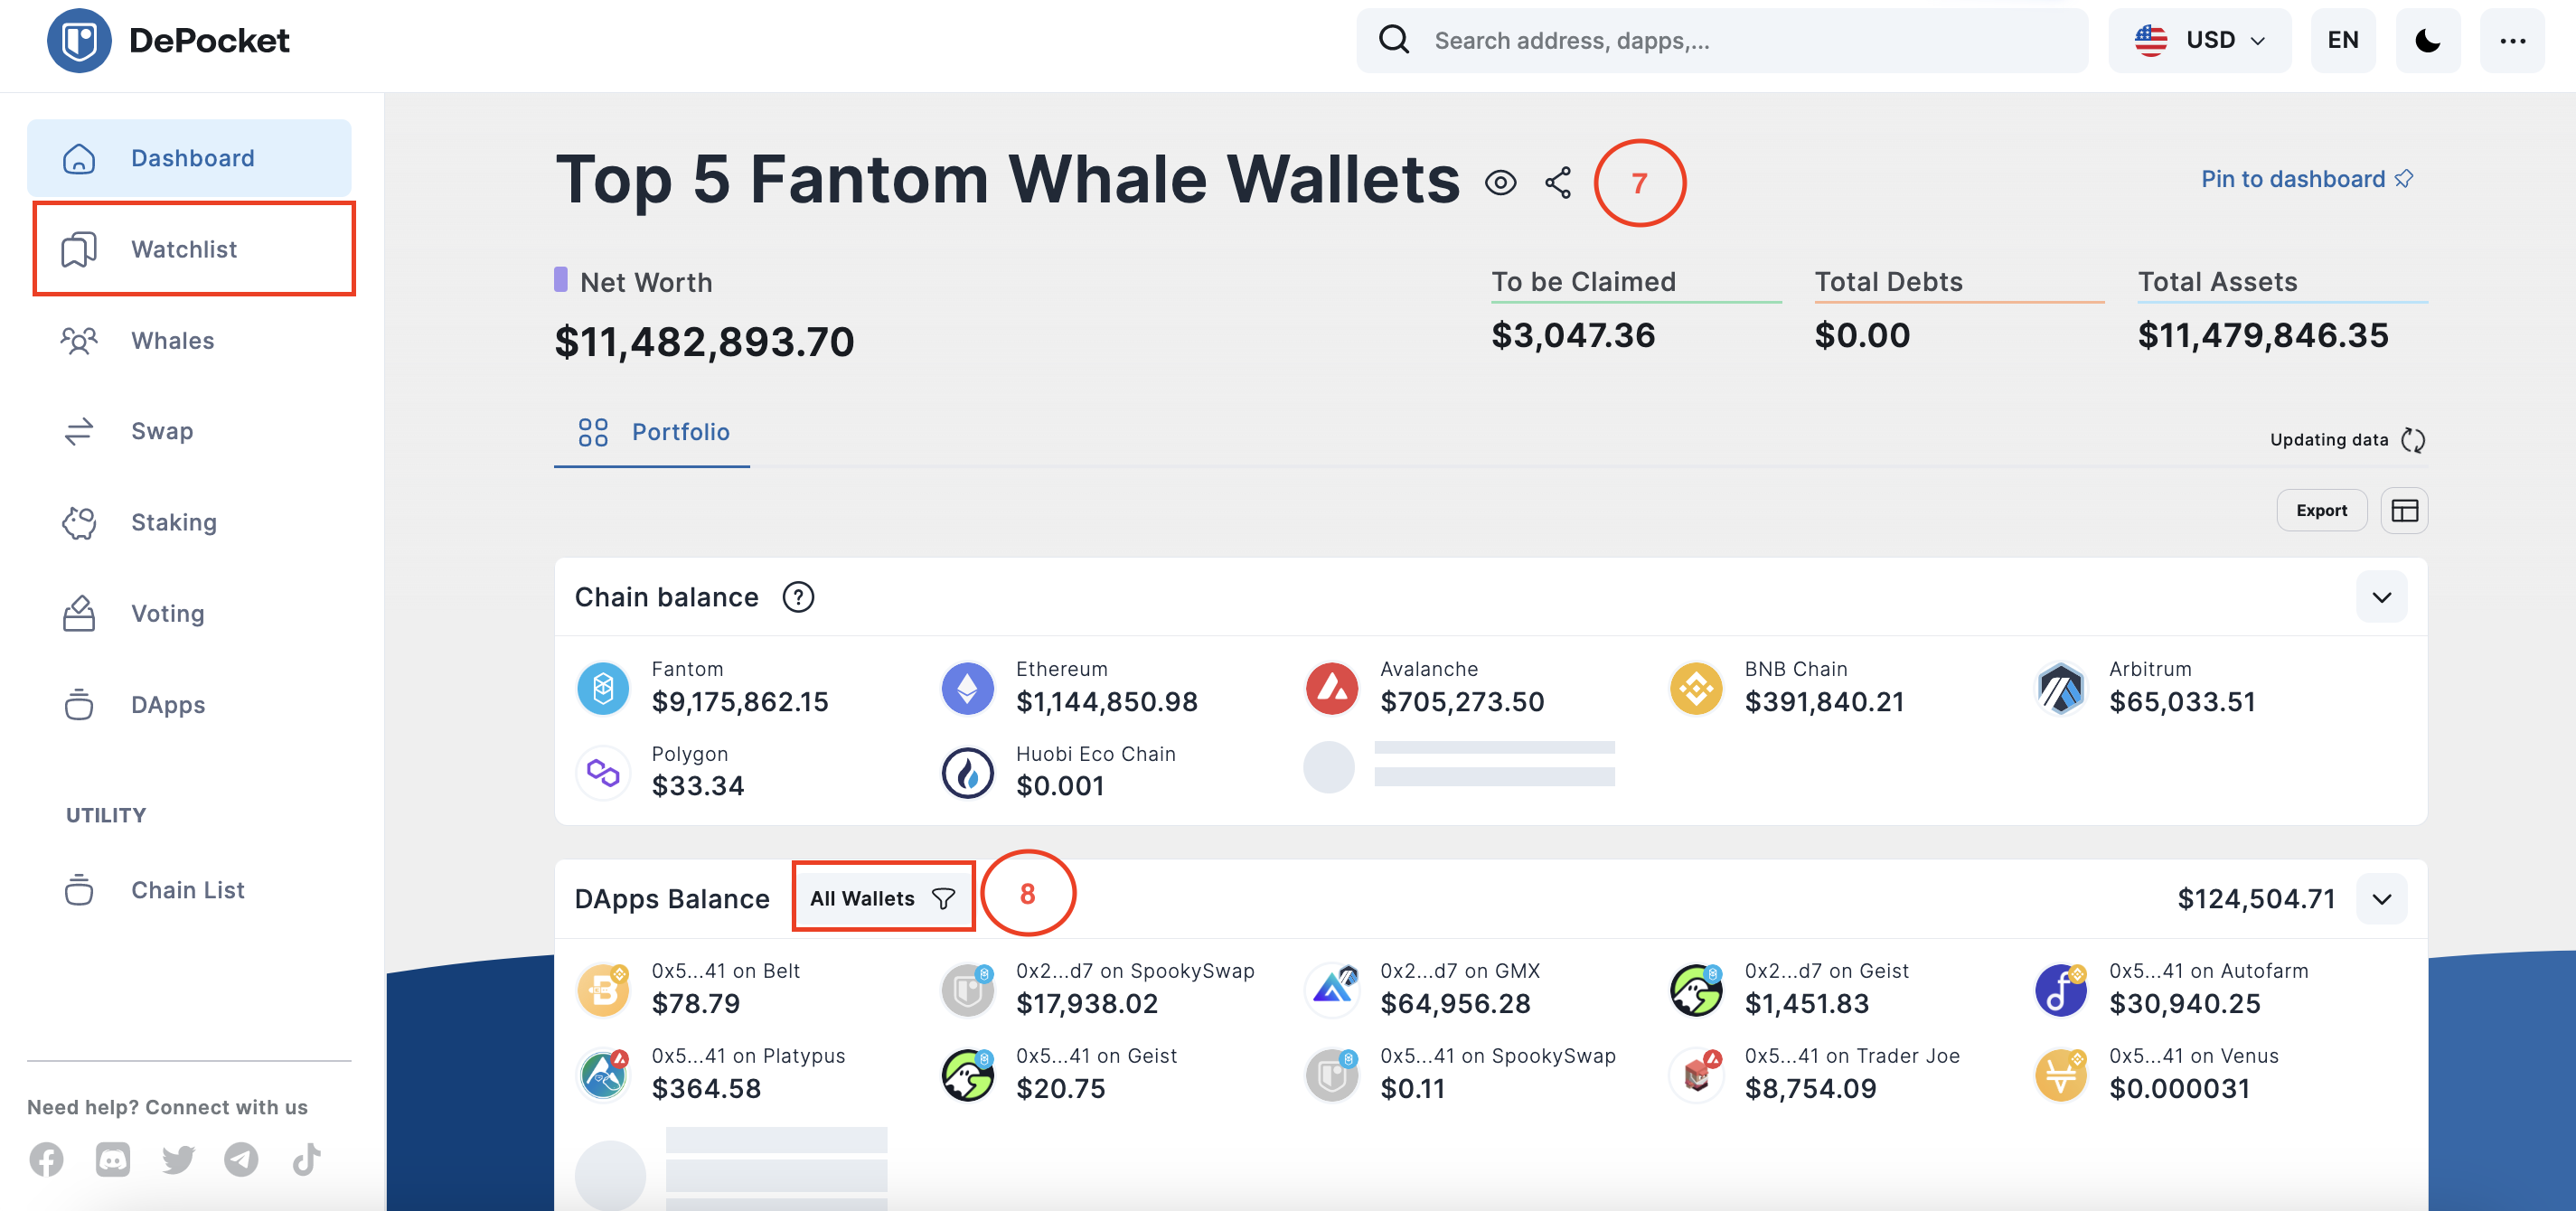This screenshot has height=1211, width=2576.
Task: Click Pin to dashboard link
Action: [2307, 179]
